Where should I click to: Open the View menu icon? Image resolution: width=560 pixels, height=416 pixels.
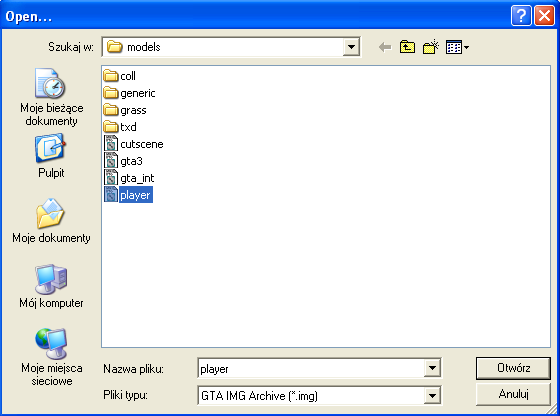[x=458, y=47]
